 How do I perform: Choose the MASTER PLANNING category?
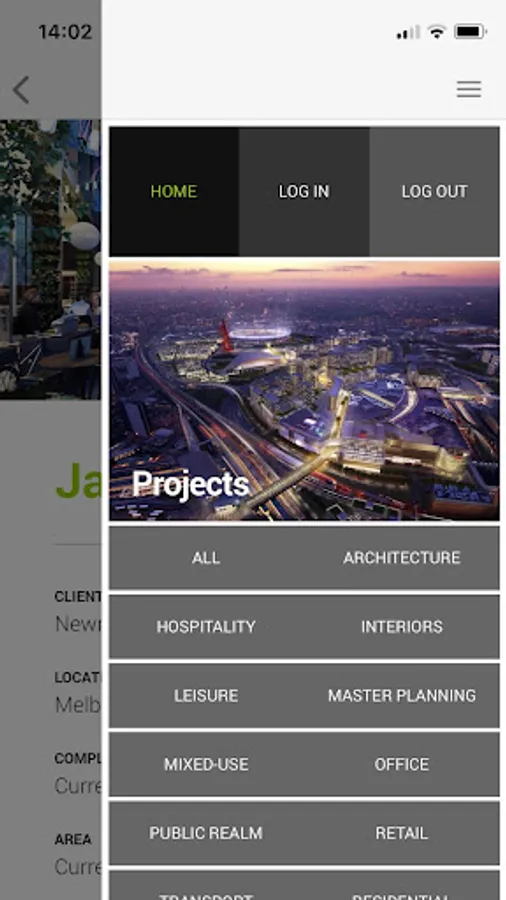(402, 696)
